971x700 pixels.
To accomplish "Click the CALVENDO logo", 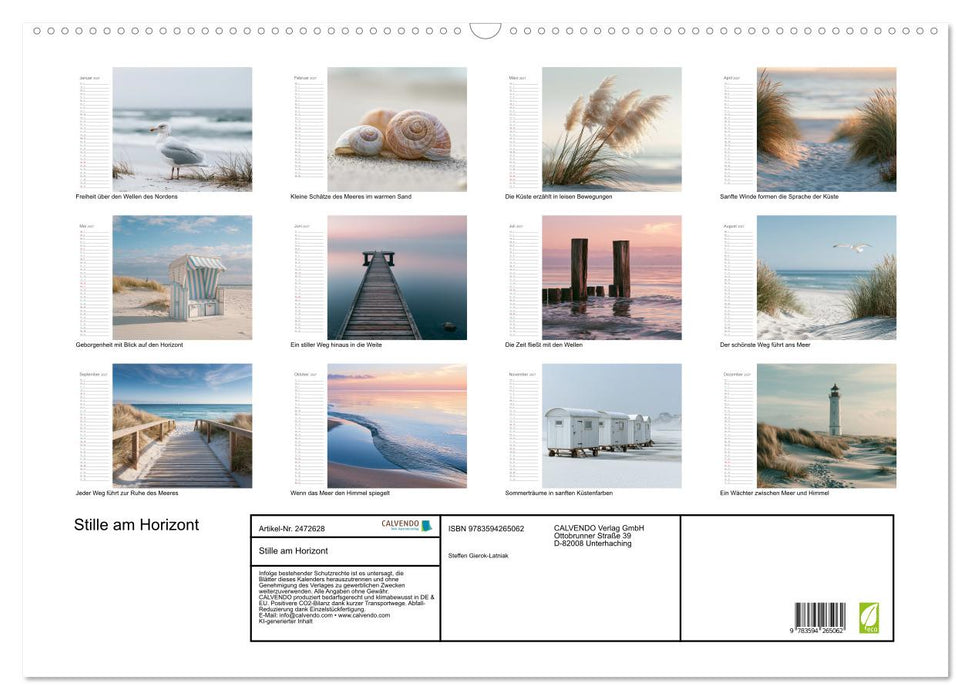I will [406, 525].
